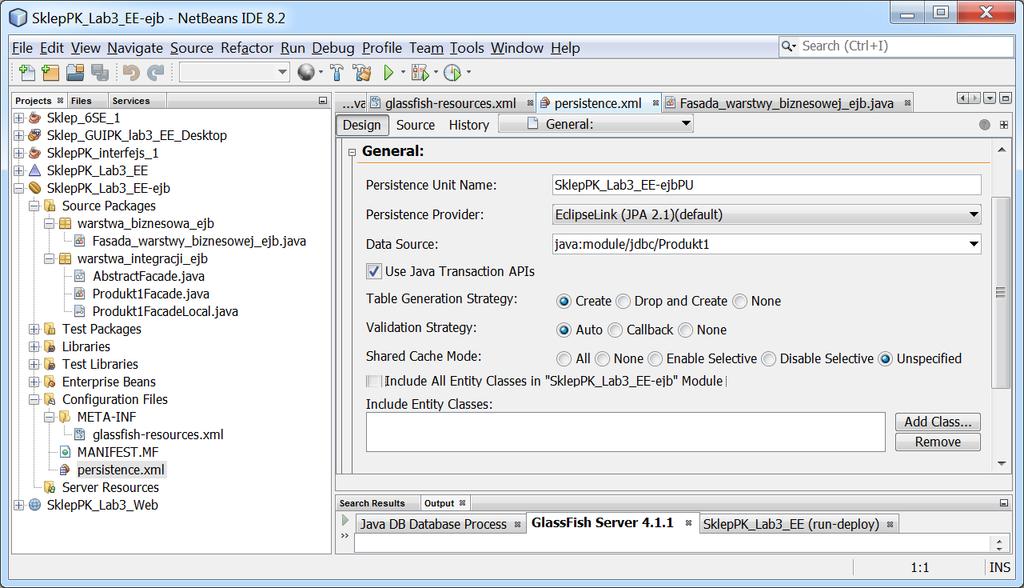This screenshot has width=1024, height=588.
Task: Minimize the Output panel
Action: 1004,503
